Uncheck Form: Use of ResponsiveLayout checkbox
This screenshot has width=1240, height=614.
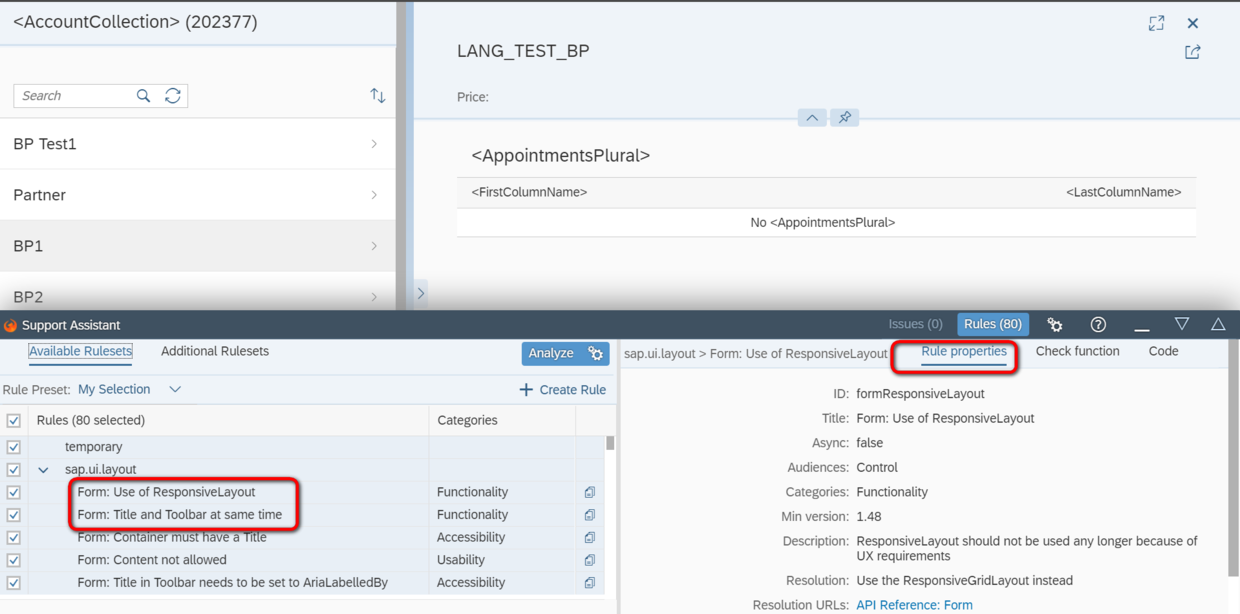pos(14,492)
